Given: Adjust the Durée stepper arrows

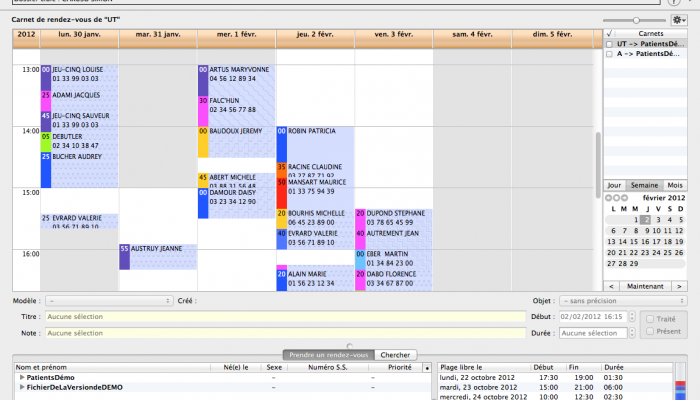Looking at the screenshot, I should pos(632,333).
